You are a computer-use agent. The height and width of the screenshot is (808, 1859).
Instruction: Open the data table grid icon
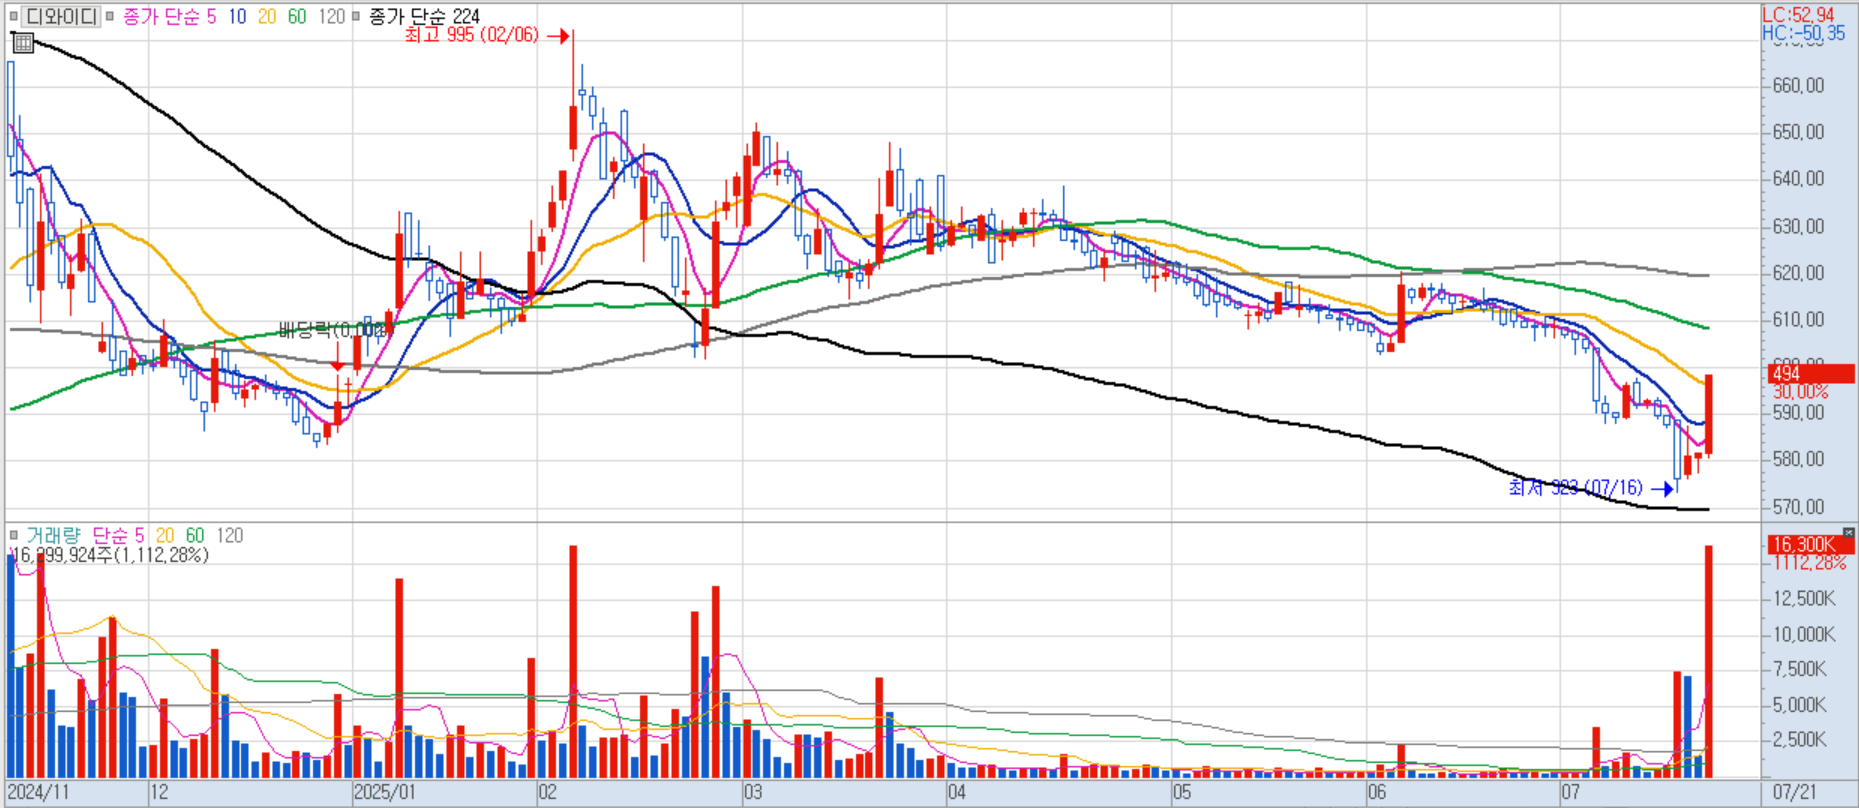click(x=23, y=43)
